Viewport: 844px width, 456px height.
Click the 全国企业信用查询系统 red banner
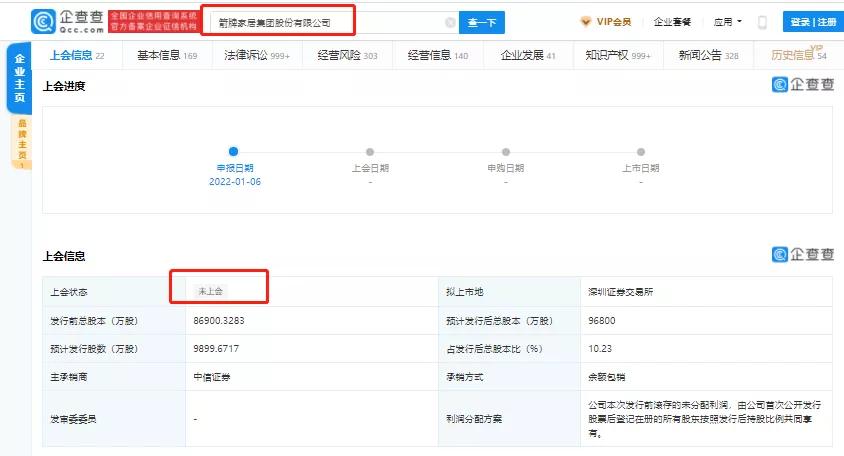coord(154,22)
